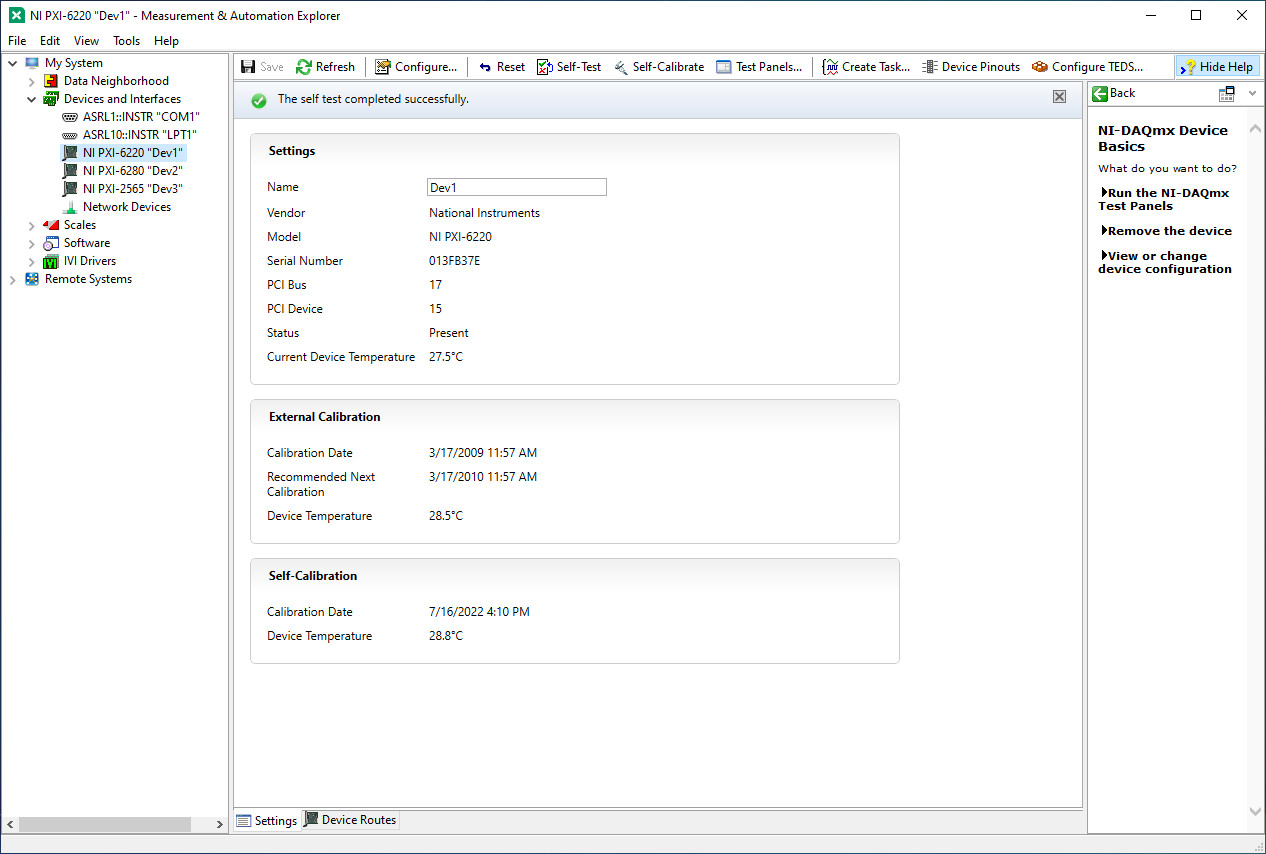Click the Dev2 device card icon
Screen dimensions: 1266x854
pos(70,171)
